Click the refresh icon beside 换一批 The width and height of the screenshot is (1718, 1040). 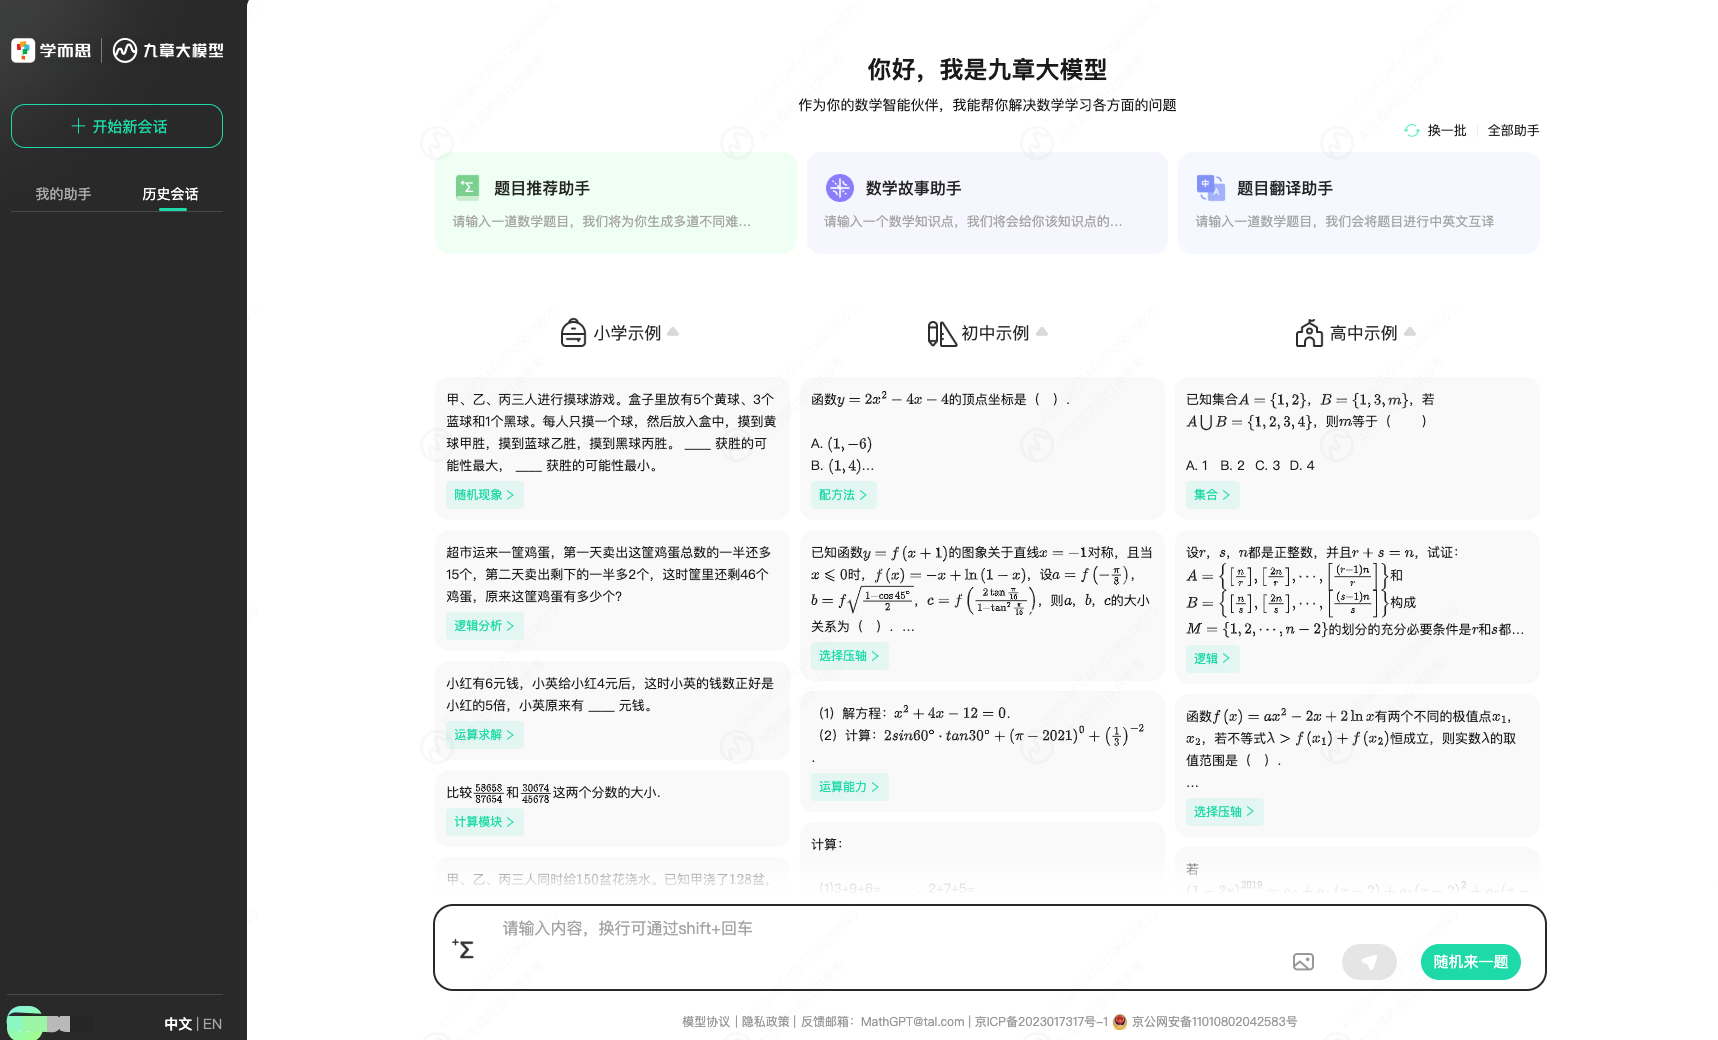[1412, 131]
